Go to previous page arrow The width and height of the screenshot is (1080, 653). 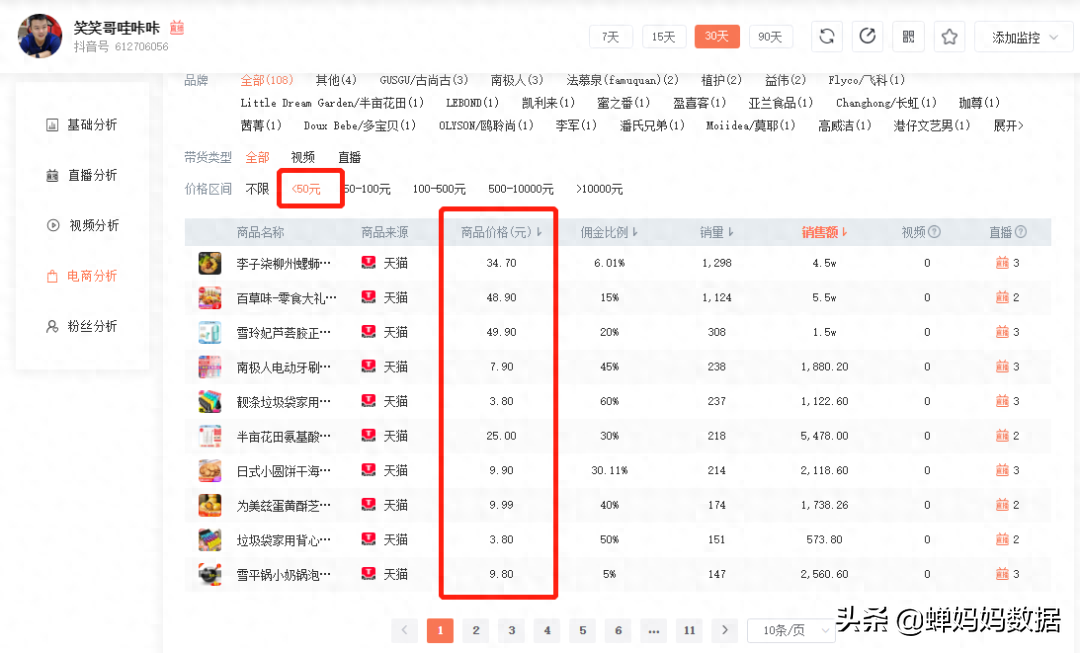pos(404,630)
